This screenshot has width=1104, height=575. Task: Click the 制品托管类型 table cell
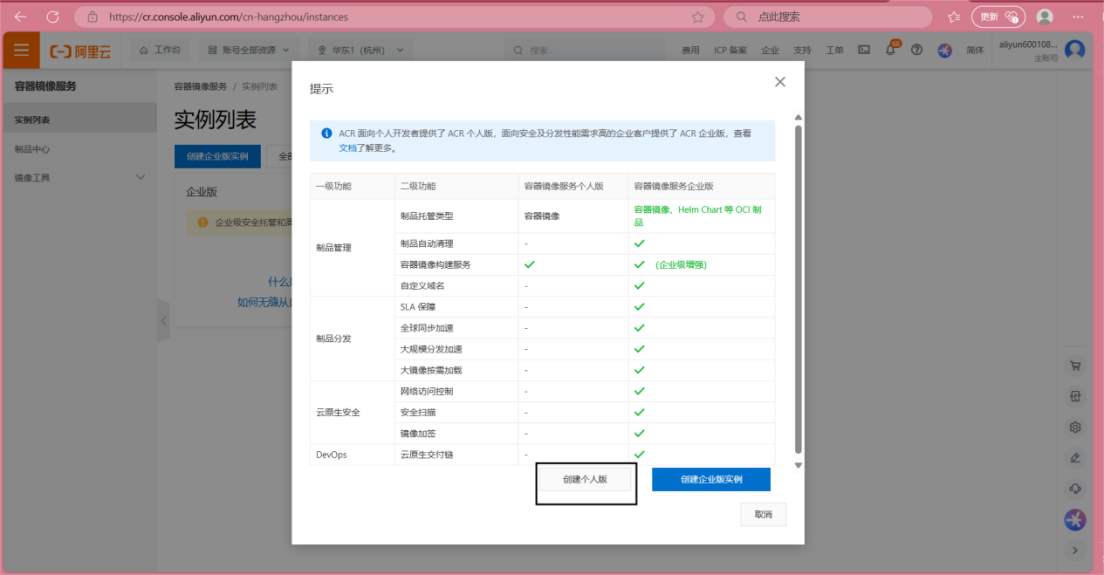click(x=456, y=216)
